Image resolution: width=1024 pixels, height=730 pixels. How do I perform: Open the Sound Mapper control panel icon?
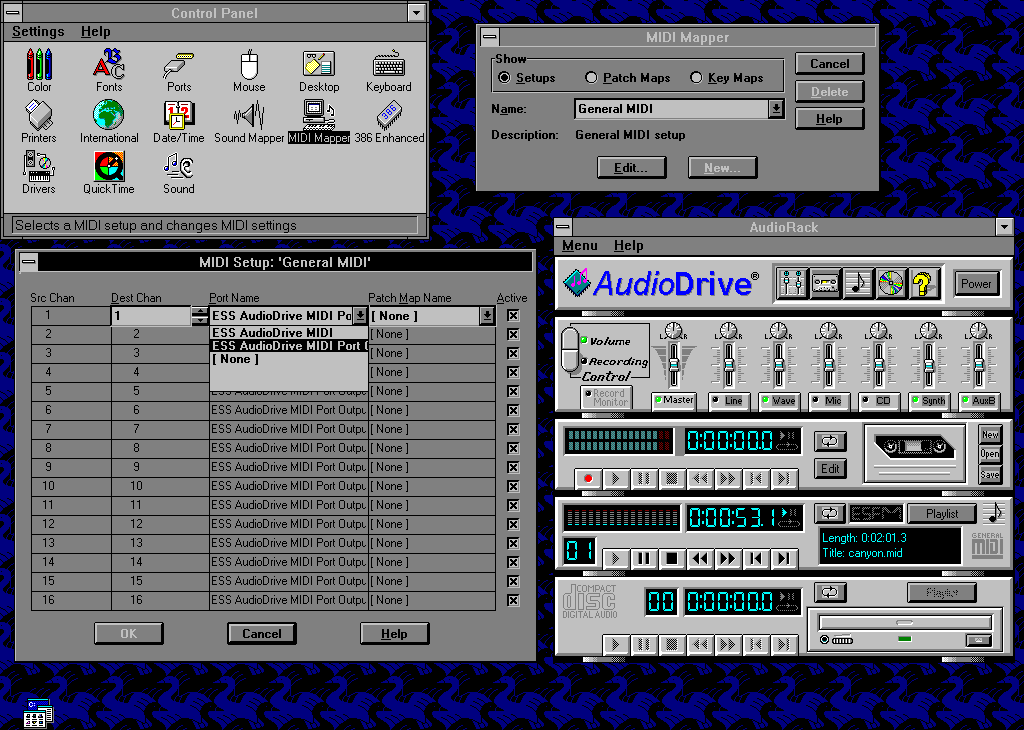tap(249, 118)
